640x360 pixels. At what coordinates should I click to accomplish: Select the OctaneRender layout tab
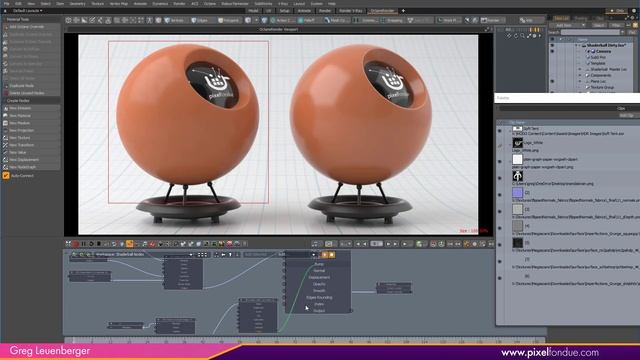382,11
